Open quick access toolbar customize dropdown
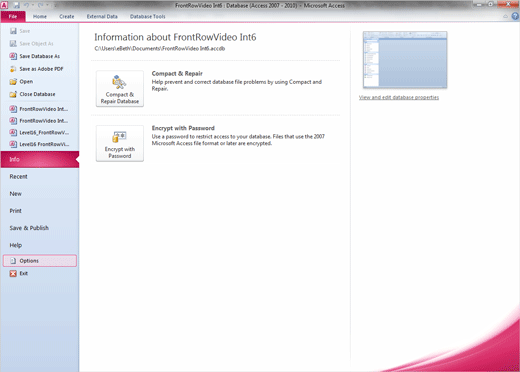 point(55,5)
